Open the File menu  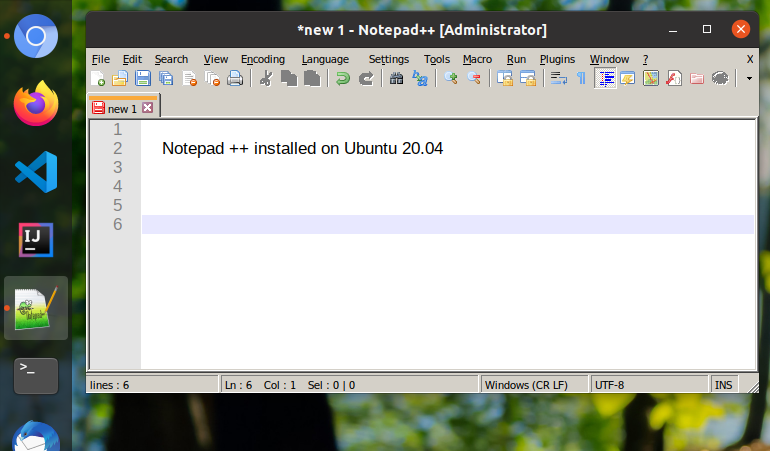(101, 59)
